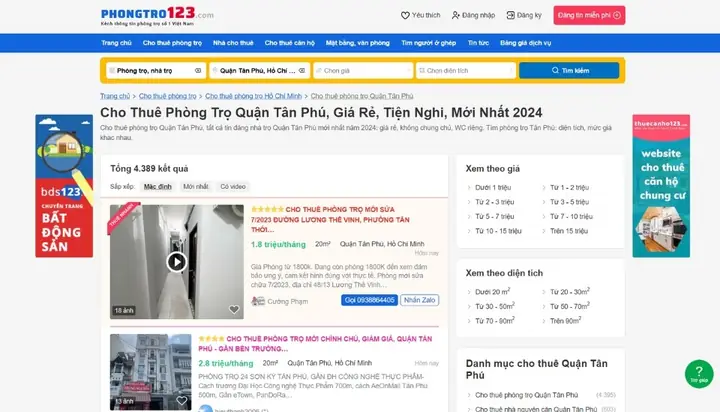Open the Chọn diện tích dropdown

(x=466, y=71)
